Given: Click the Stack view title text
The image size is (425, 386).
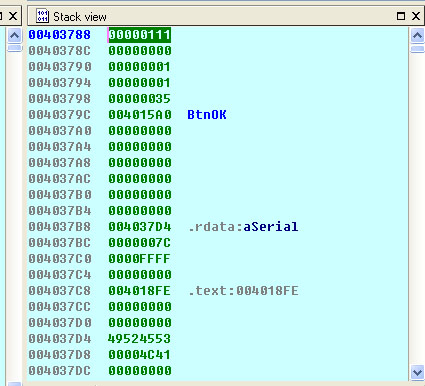Looking at the screenshot, I should point(80,17).
